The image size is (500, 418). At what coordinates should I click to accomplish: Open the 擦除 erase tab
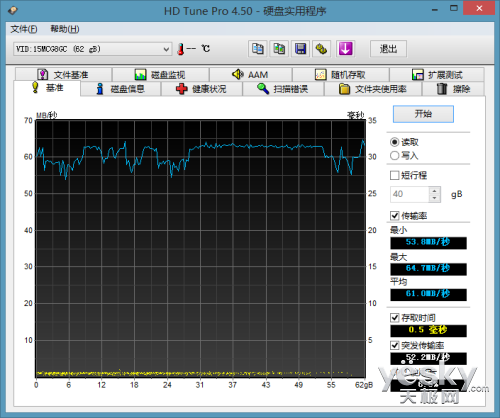(453, 89)
